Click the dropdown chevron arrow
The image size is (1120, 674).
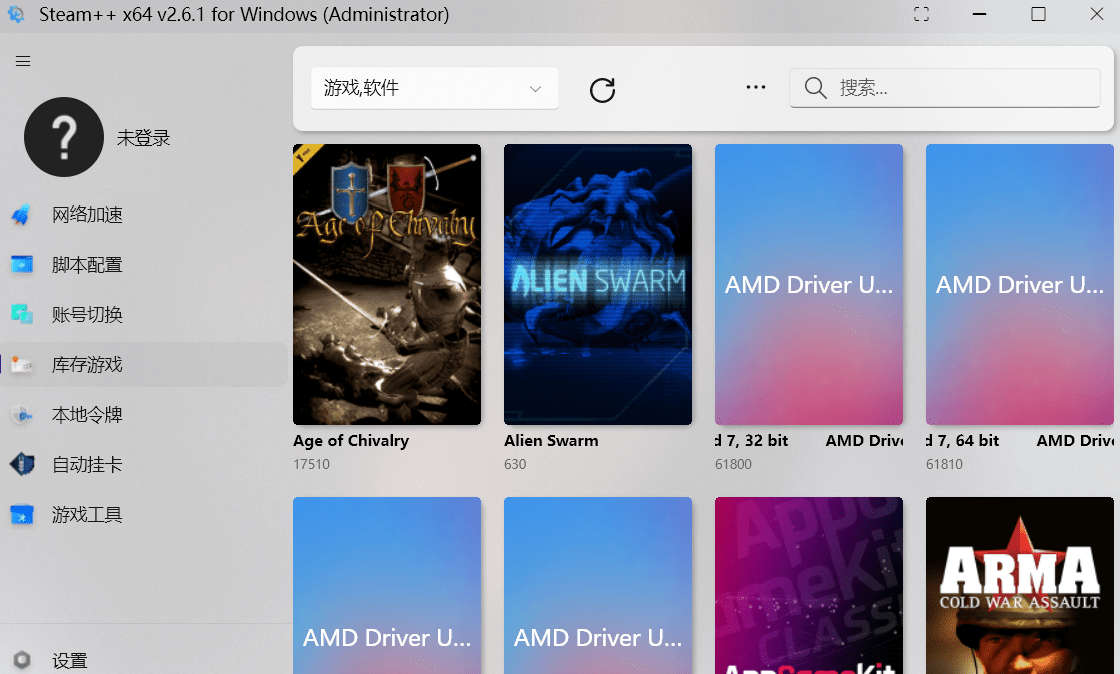[535, 89]
